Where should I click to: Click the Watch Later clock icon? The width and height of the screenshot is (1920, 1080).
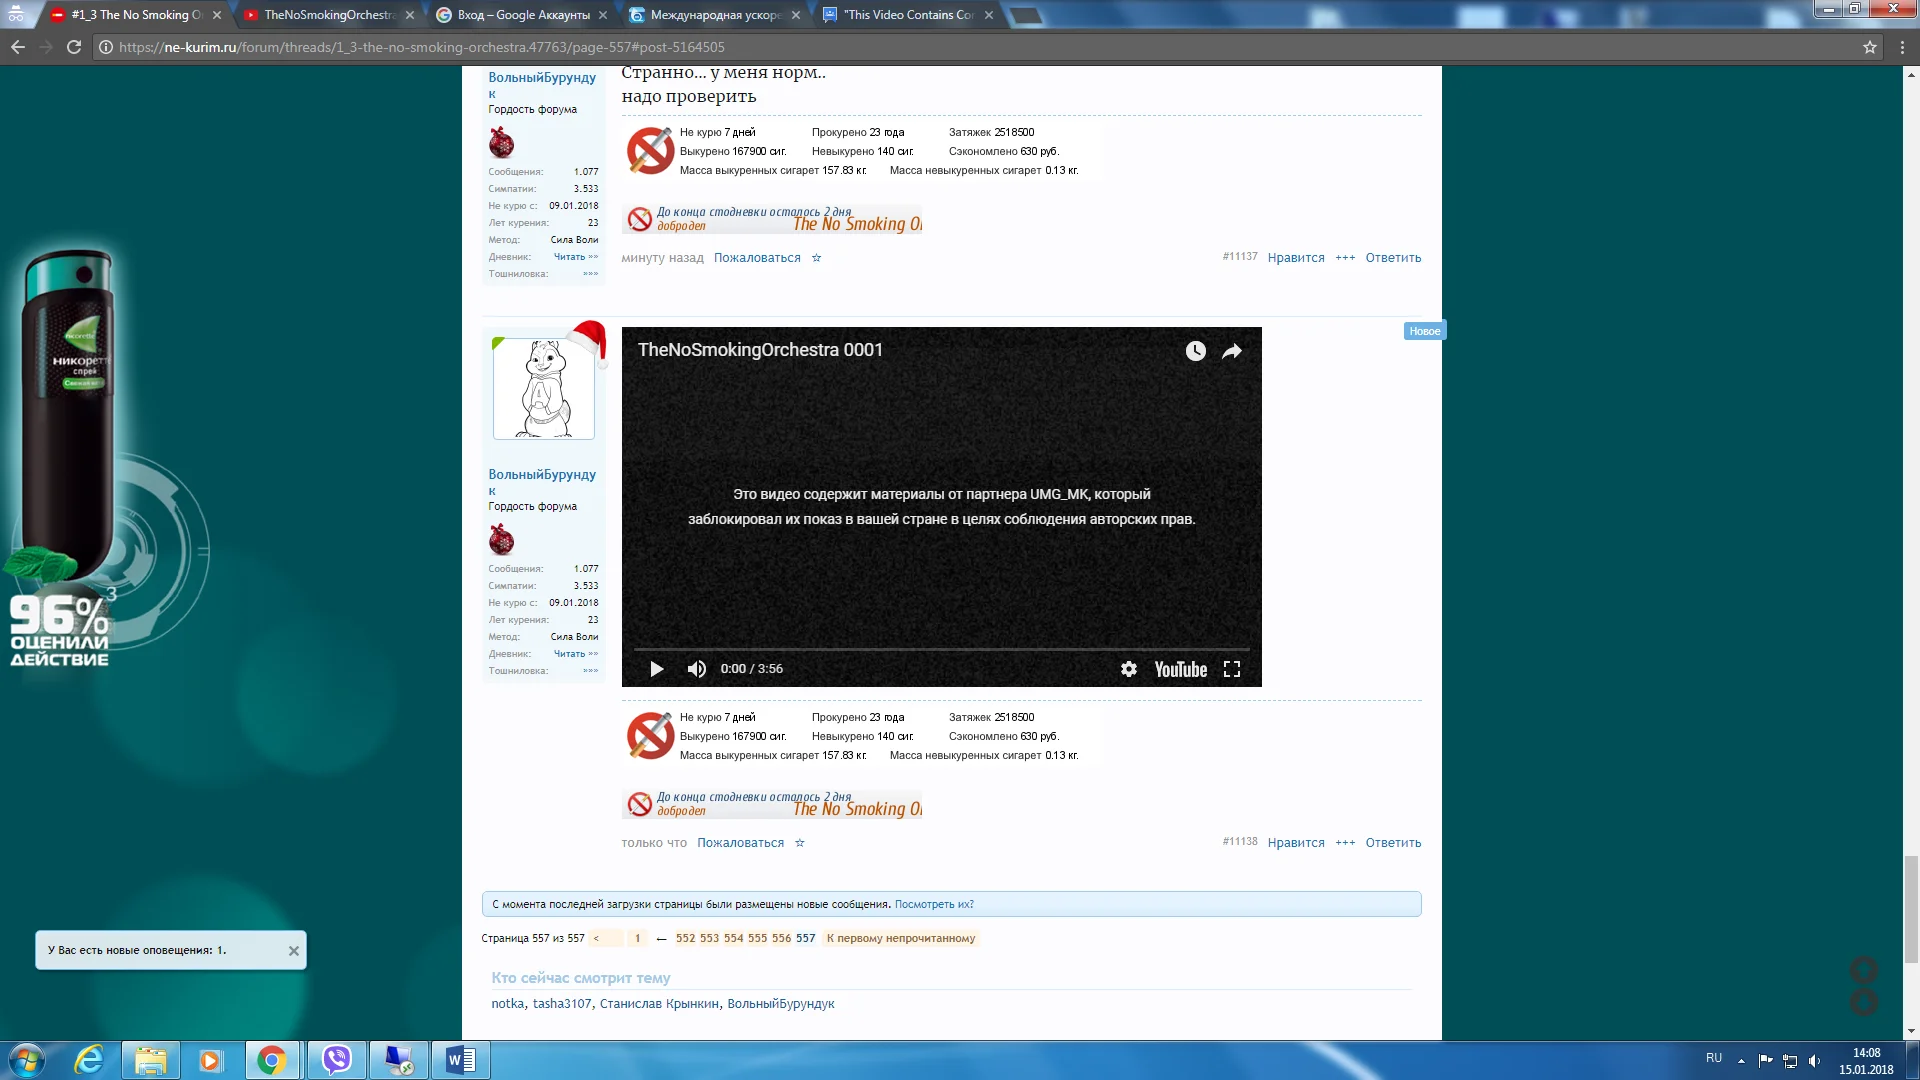pyautogui.click(x=1195, y=351)
